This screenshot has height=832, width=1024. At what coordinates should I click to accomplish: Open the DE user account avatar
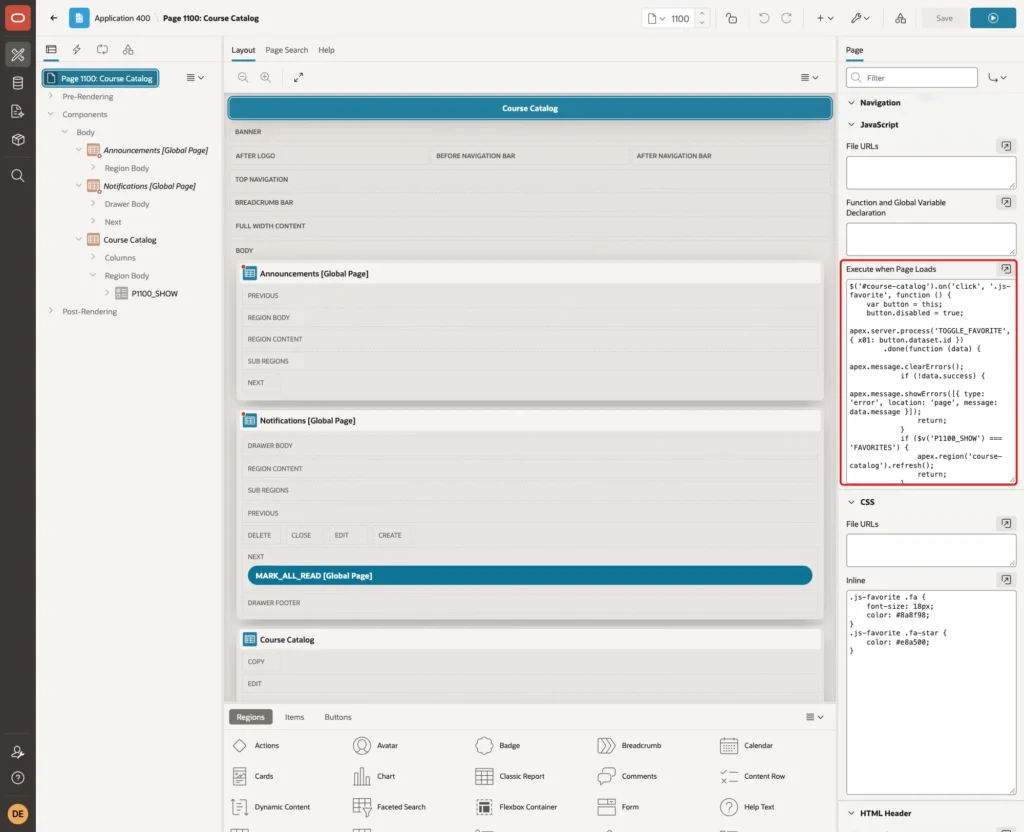[x=18, y=814]
